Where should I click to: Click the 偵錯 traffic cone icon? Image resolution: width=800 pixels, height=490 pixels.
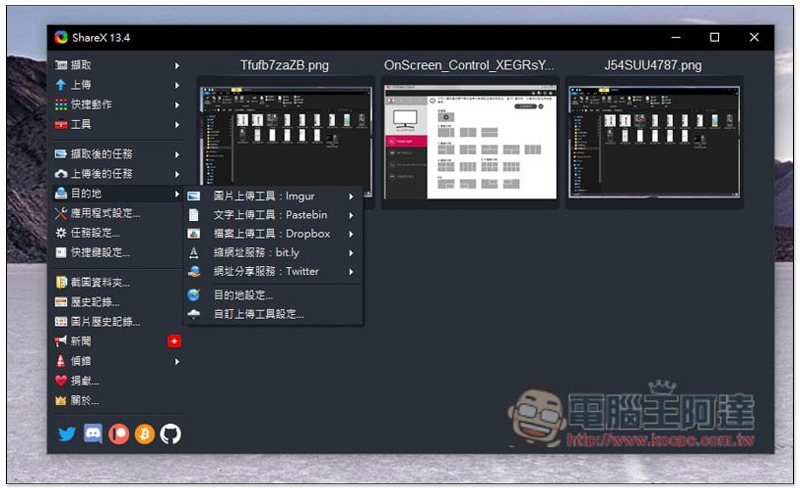coord(61,361)
